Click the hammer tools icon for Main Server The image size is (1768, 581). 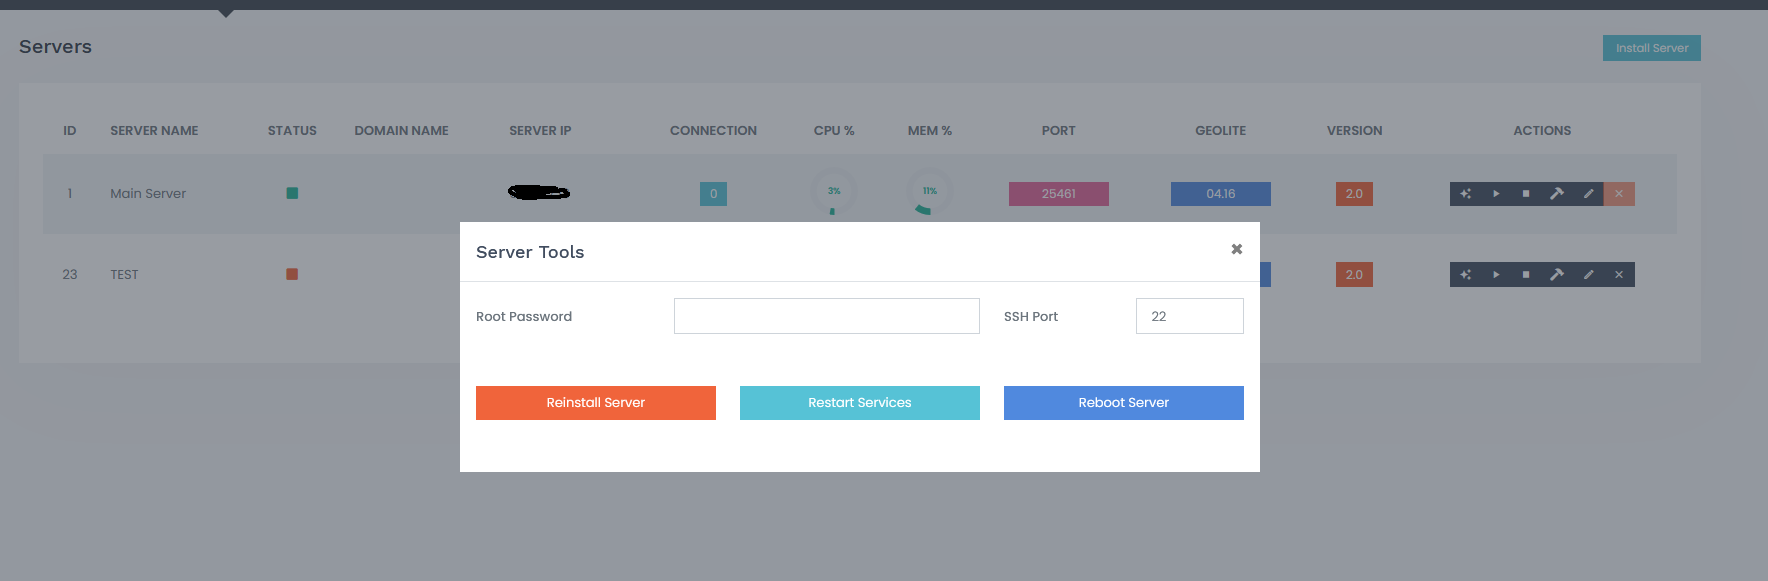coord(1557,194)
